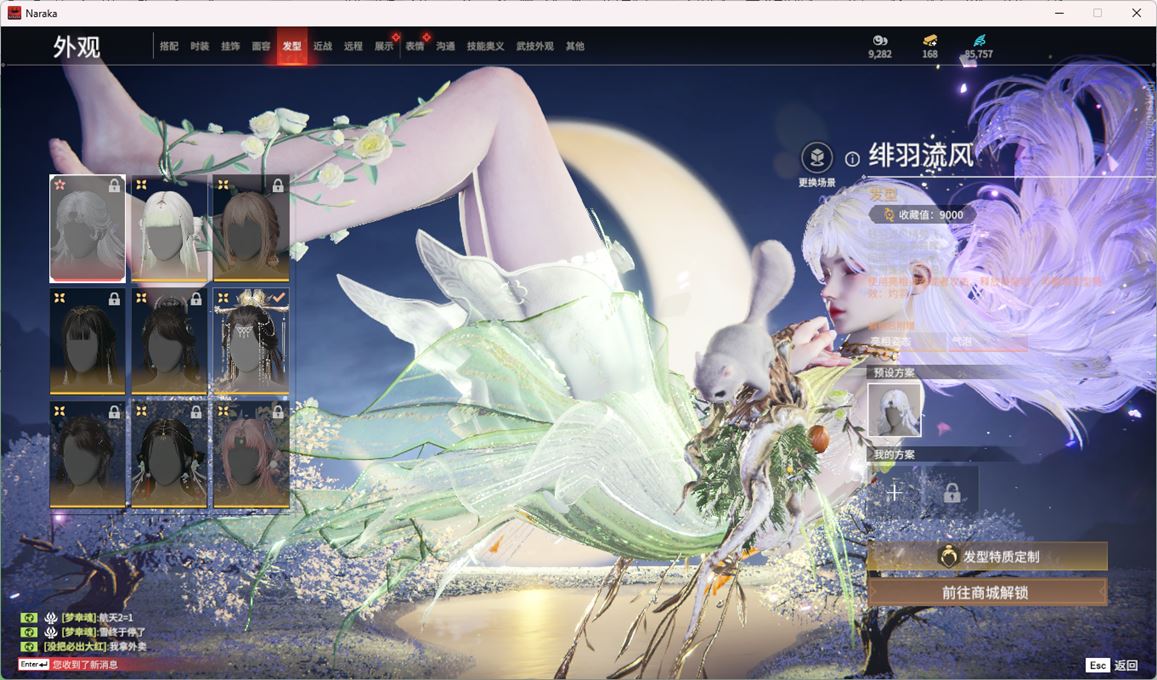This screenshot has width=1157, height=680.
Task: Click the 预设方案 section header
Action: pos(894,372)
